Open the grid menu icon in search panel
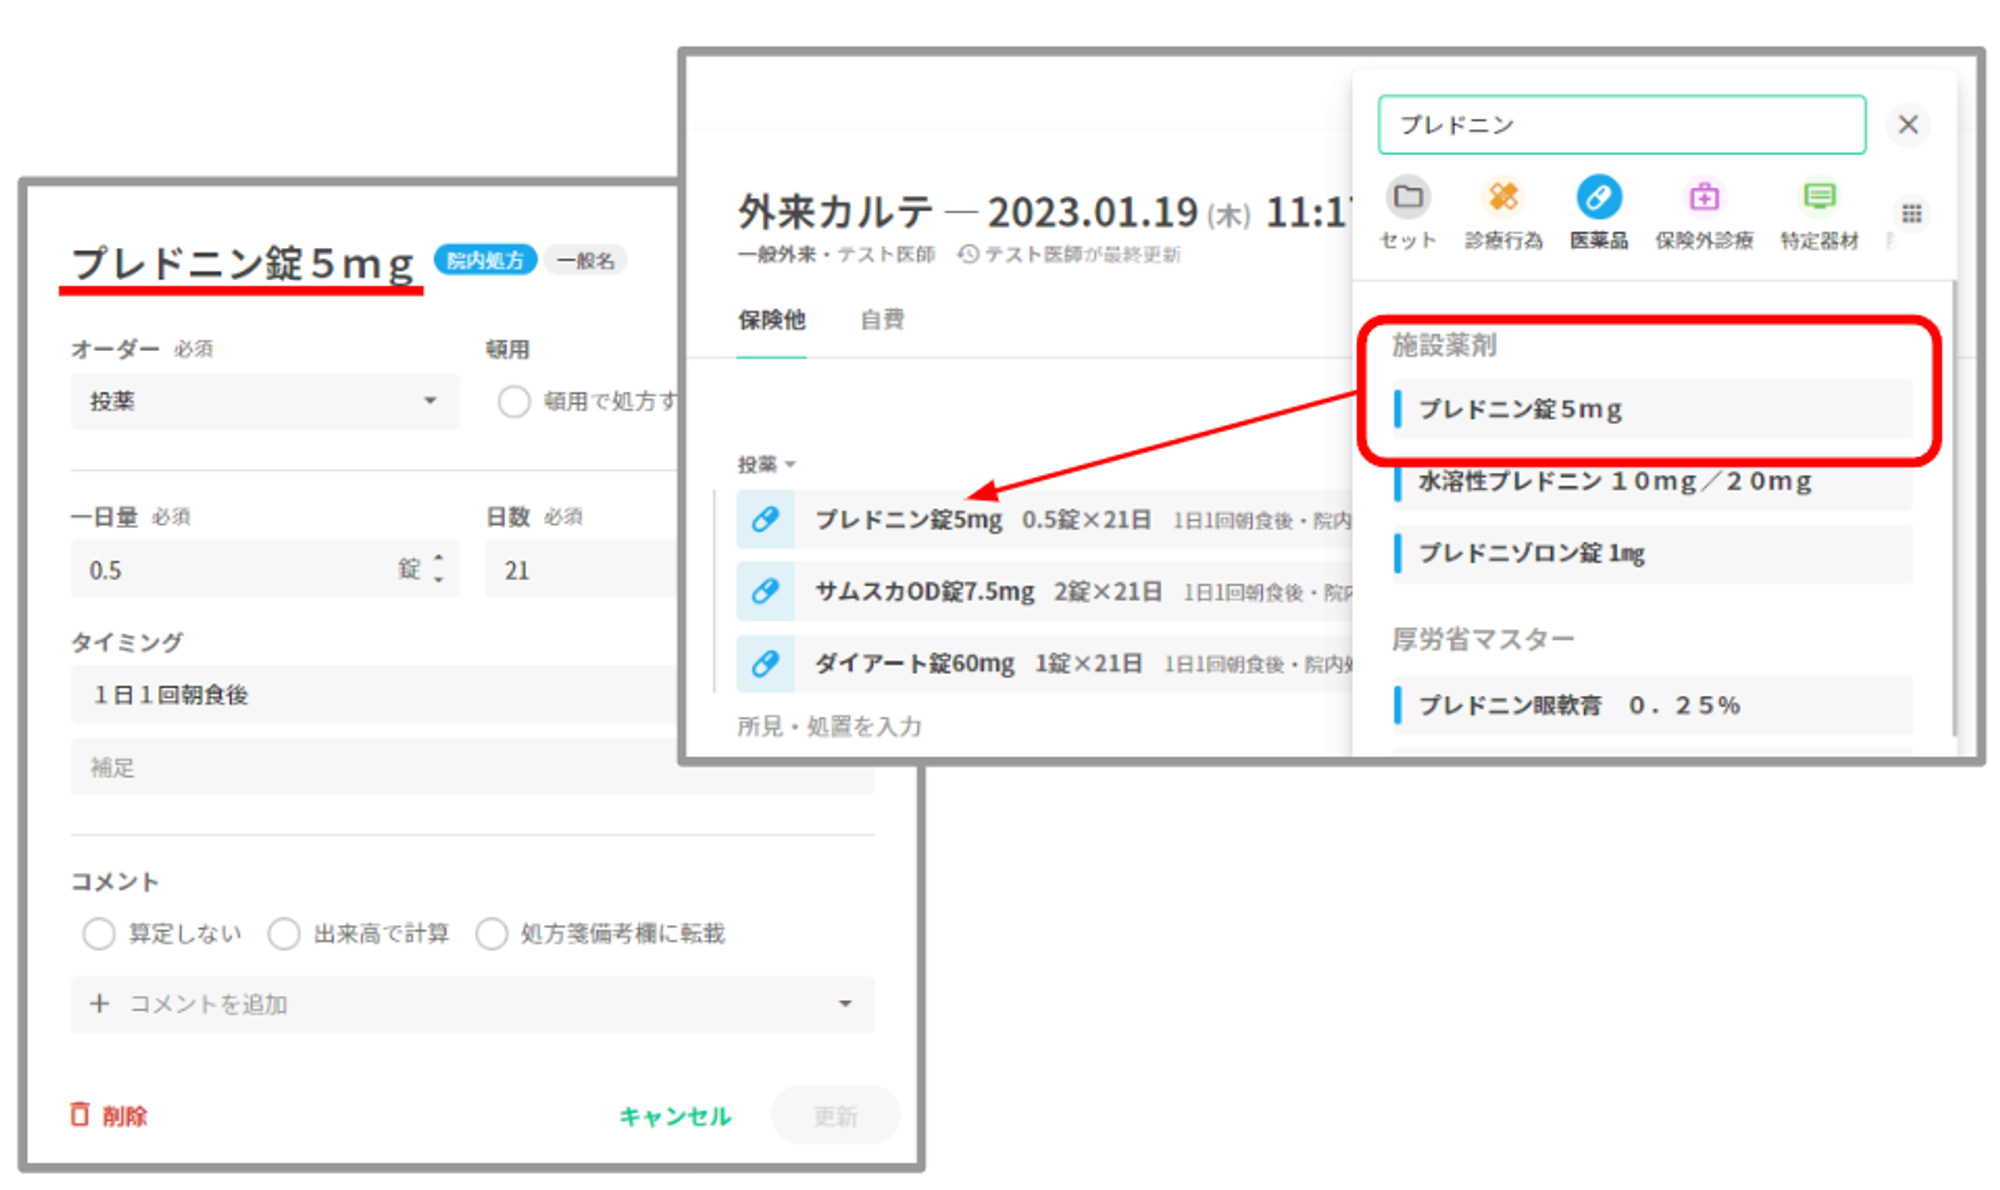The image size is (2000, 1190). pyautogui.click(x=1911, y=214)
